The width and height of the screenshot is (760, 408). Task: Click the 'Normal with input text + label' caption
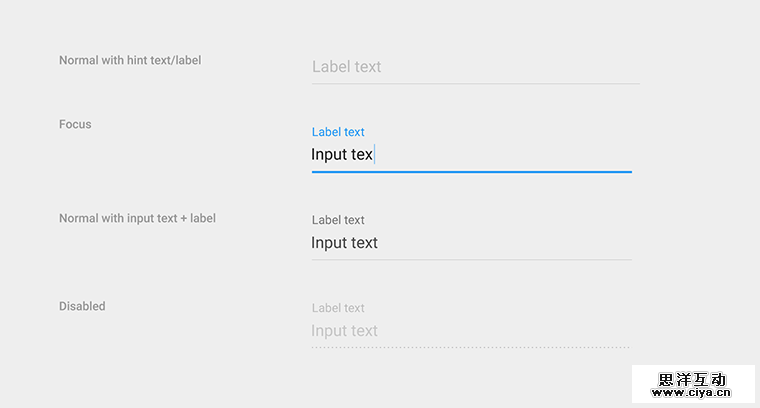137,218
